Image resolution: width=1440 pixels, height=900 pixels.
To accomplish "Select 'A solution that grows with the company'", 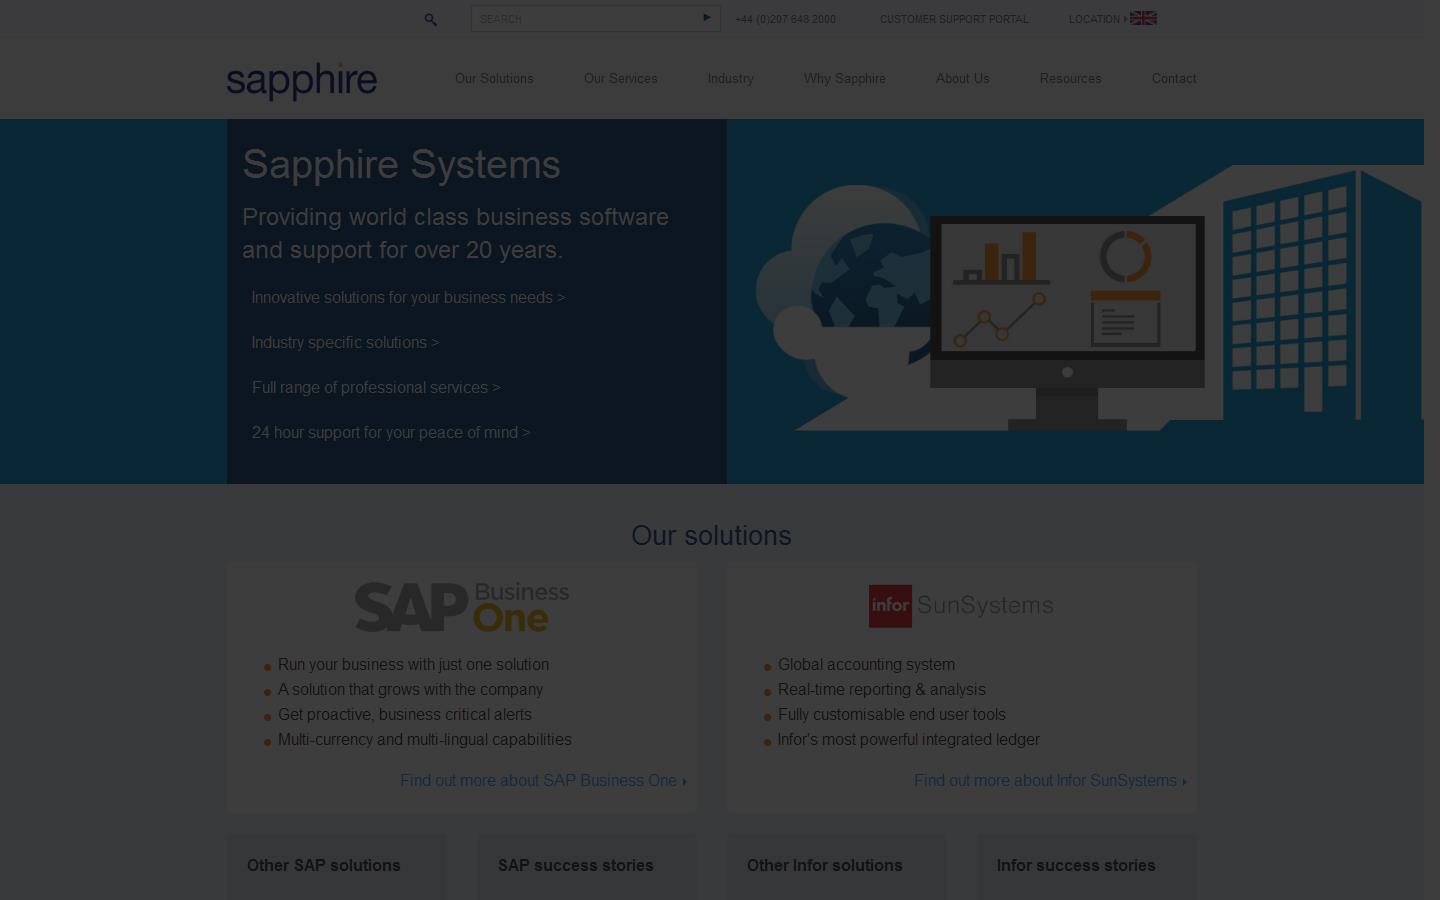I will [410, 690].
